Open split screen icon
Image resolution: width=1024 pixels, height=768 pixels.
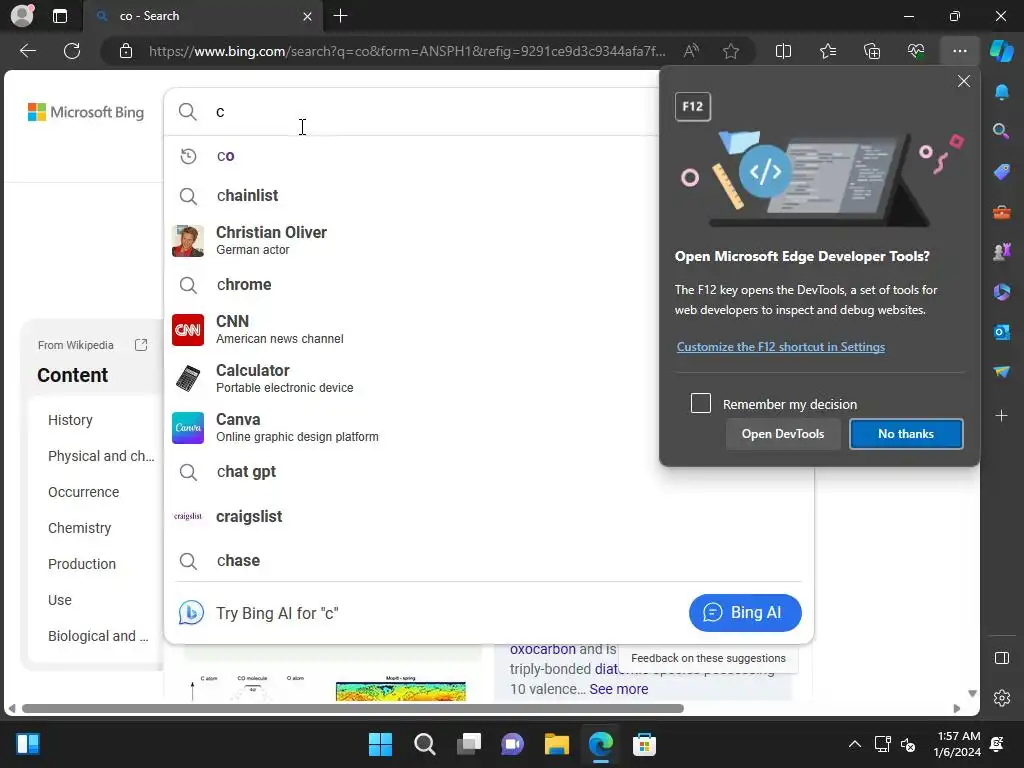(783, 51)
